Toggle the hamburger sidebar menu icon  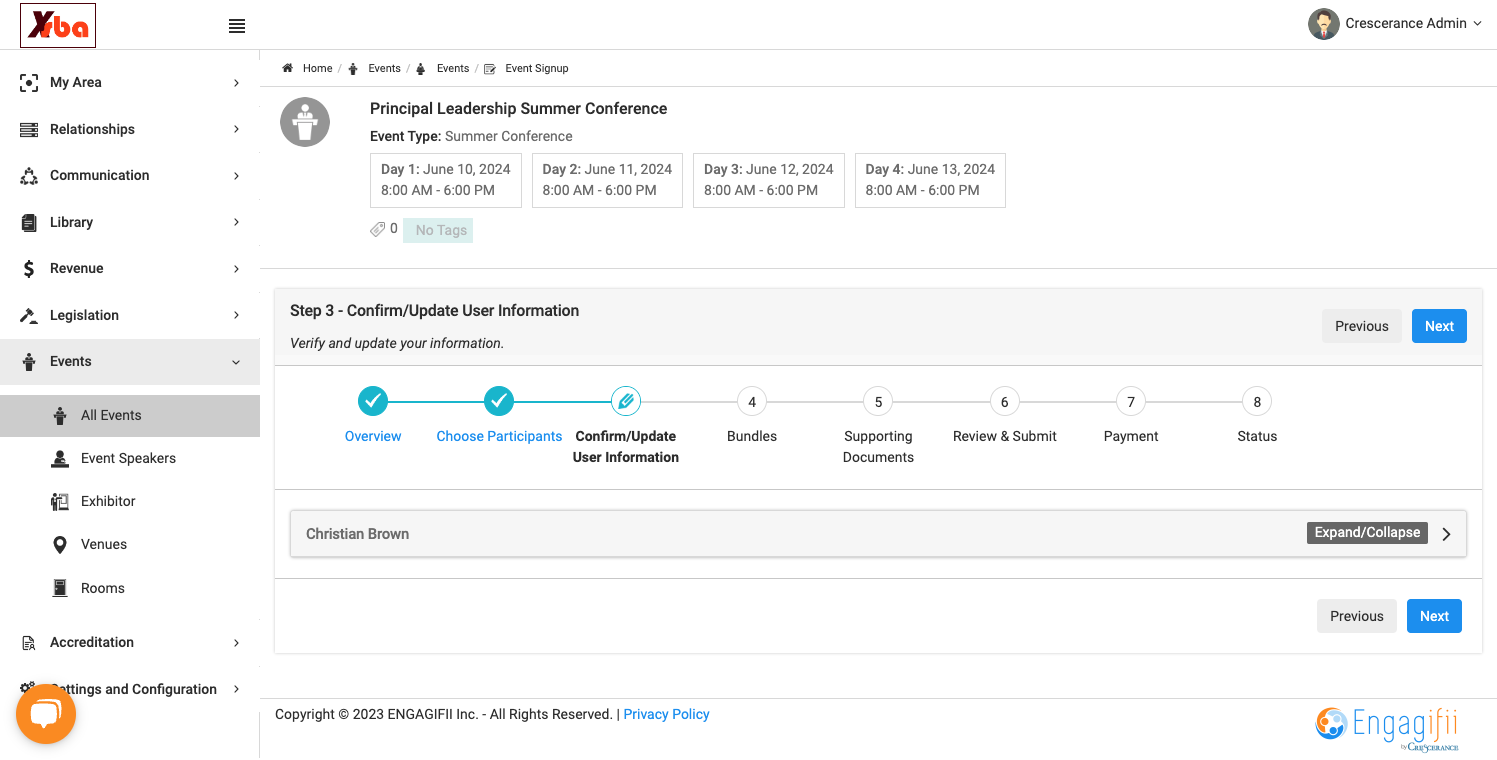(237, 27)
